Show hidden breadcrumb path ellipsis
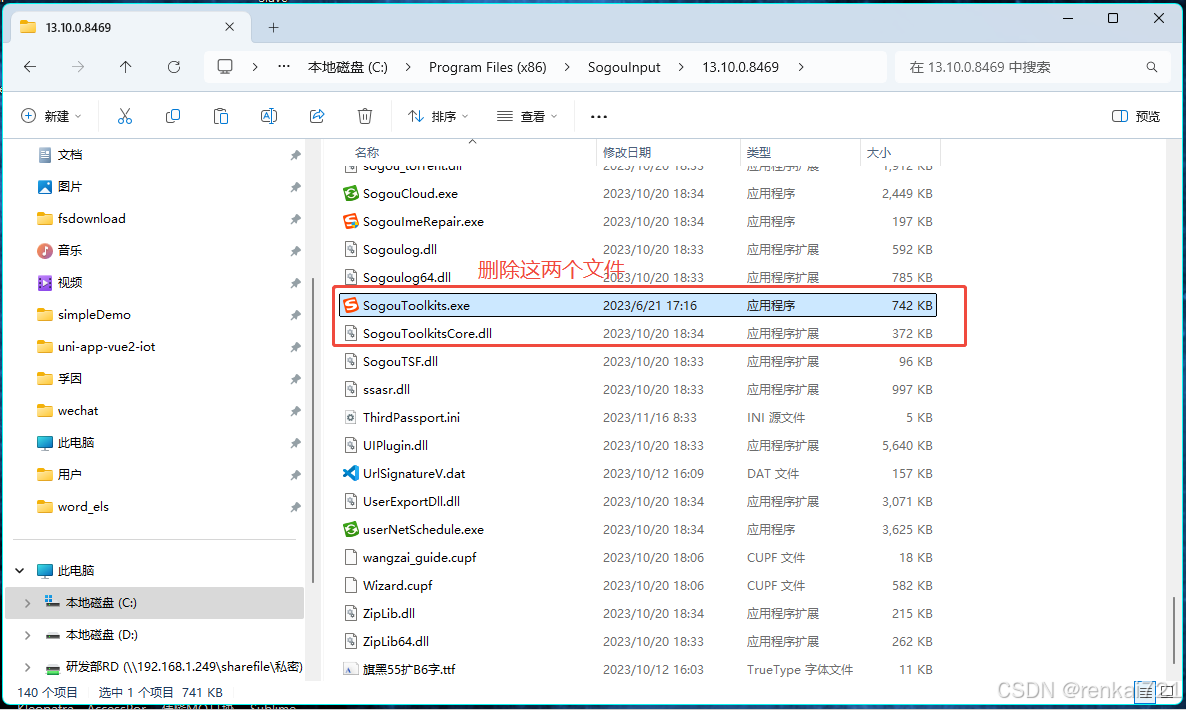 pos(284,67)
